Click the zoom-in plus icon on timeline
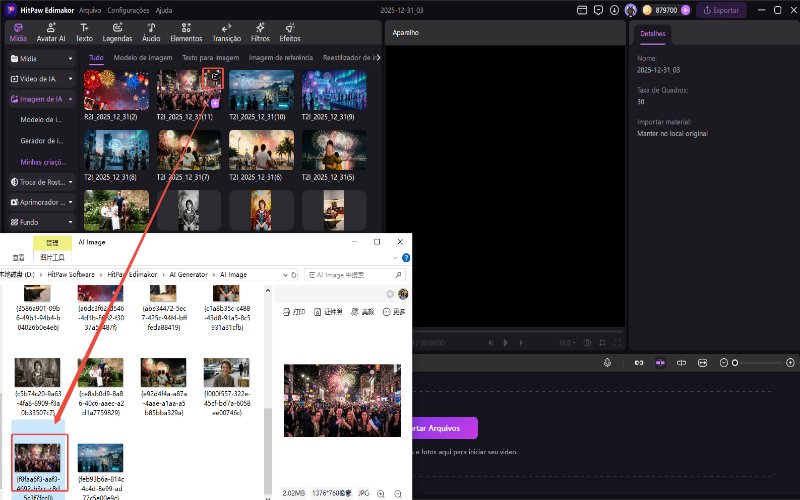This screenshot has height=500, width=800. [791, 362]
